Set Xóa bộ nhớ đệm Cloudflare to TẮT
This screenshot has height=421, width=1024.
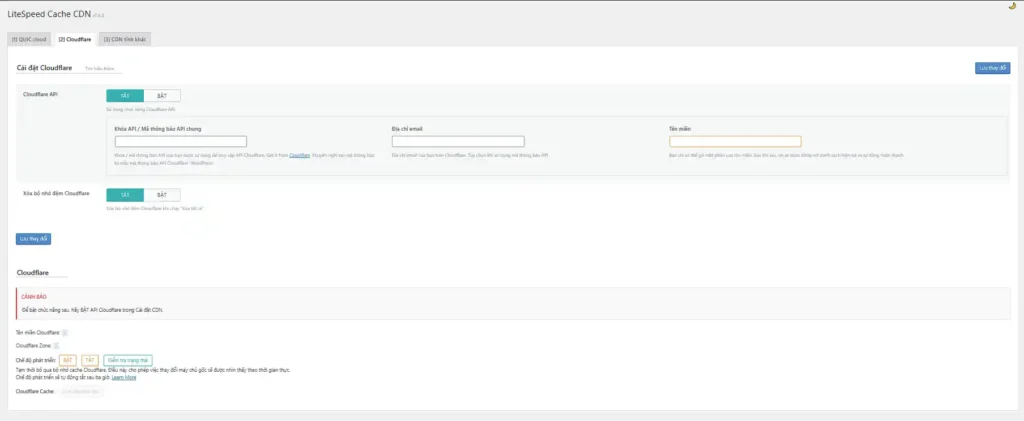pyautogui.click(x=125, y=195)
